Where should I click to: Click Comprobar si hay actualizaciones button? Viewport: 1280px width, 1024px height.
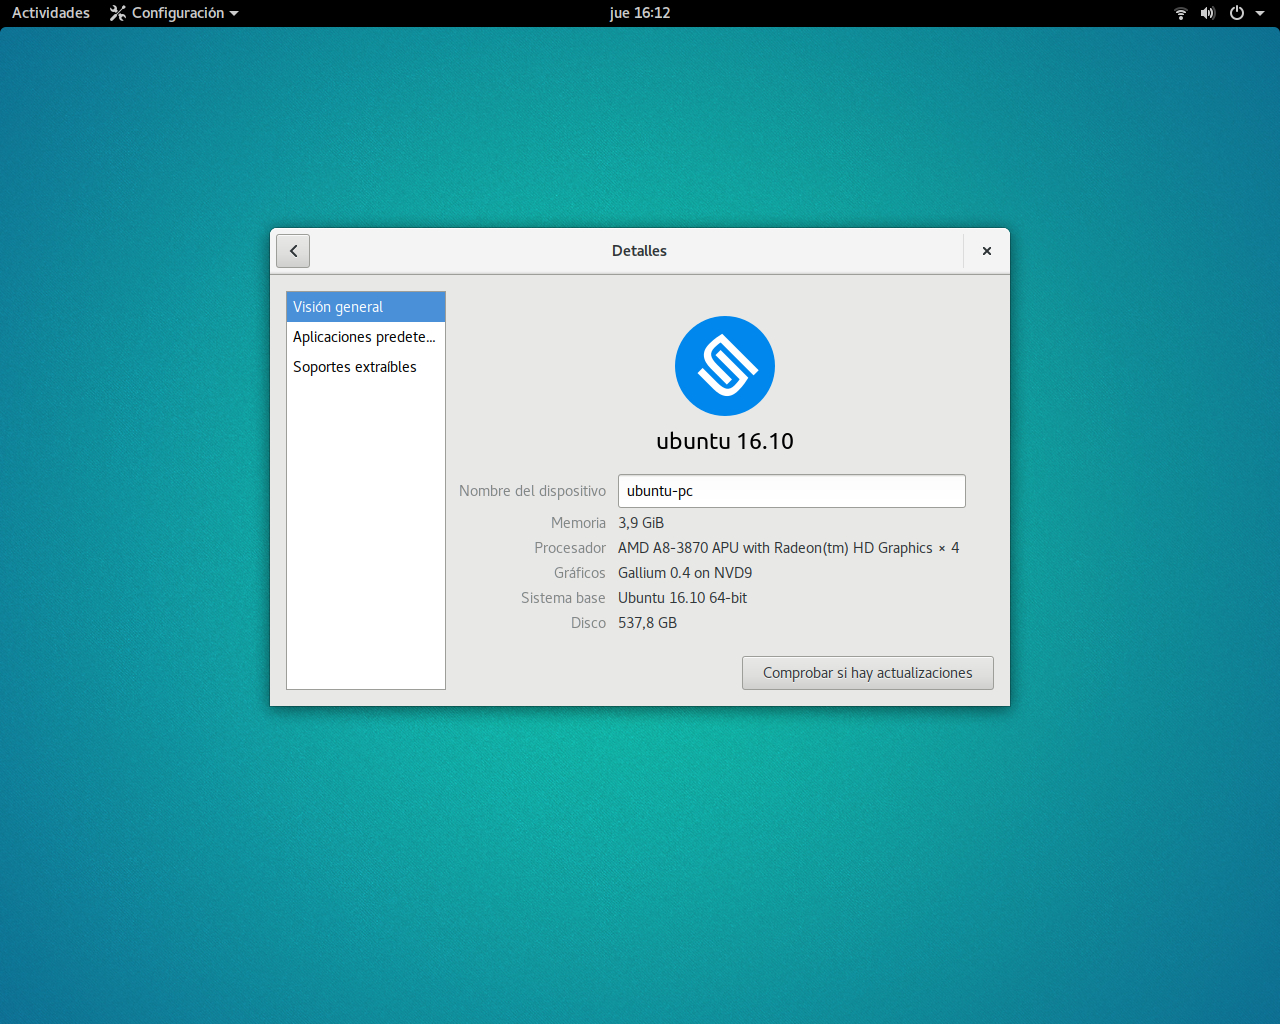pos(868,673)
